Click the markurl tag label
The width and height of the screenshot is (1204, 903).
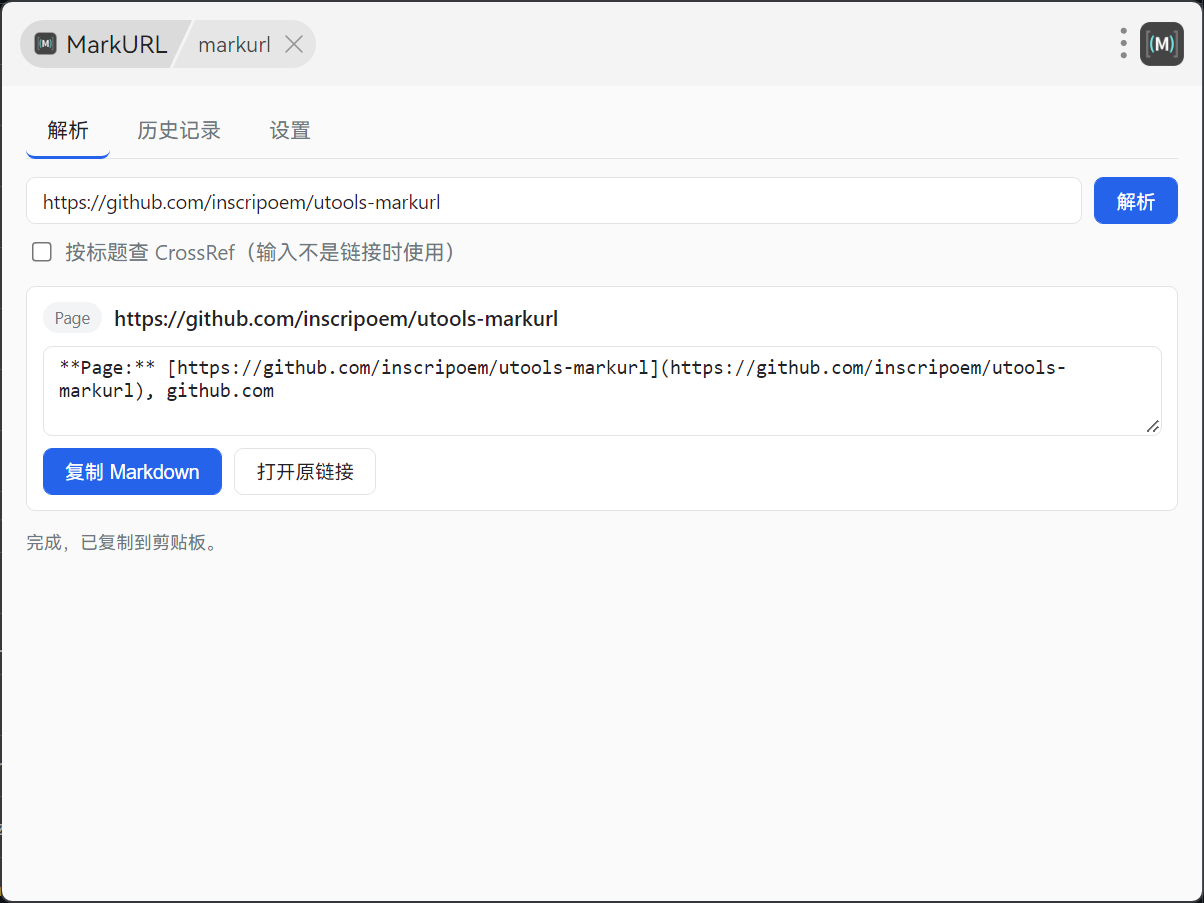(234, 45)
